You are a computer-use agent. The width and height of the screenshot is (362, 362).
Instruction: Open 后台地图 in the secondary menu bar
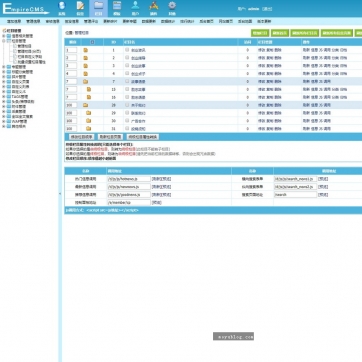(x=245, y=21)
